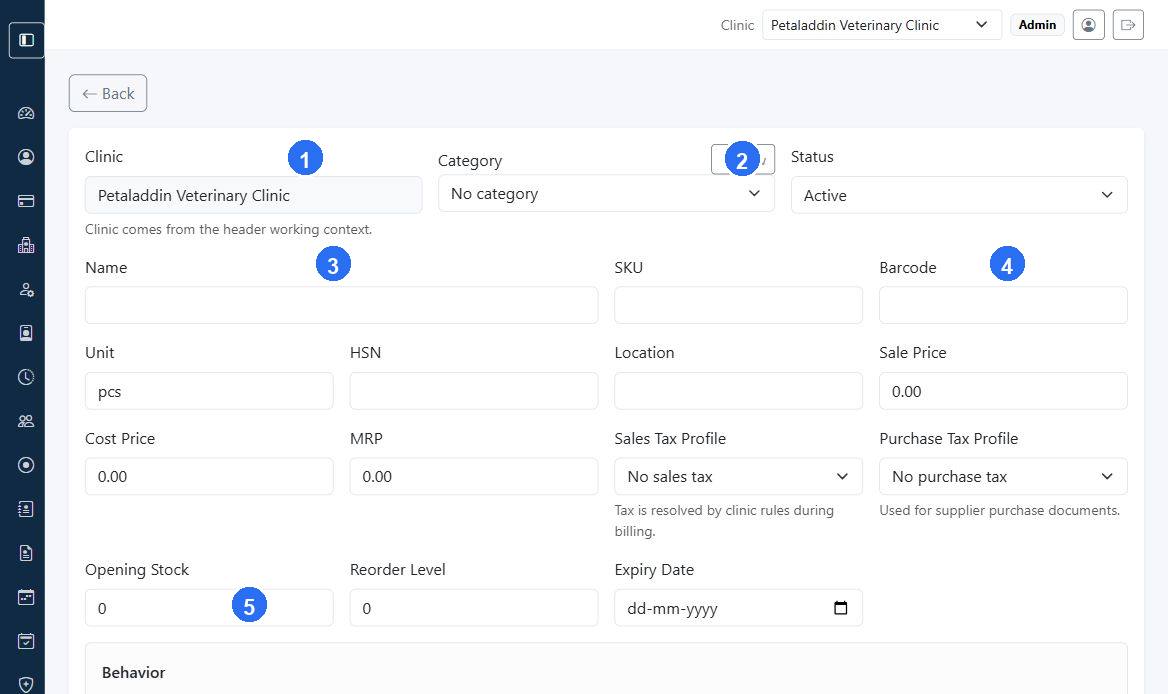1168x694 pixels.
Task: Open the person-circle icon in the sidebar
Action: tap(26, 157)
